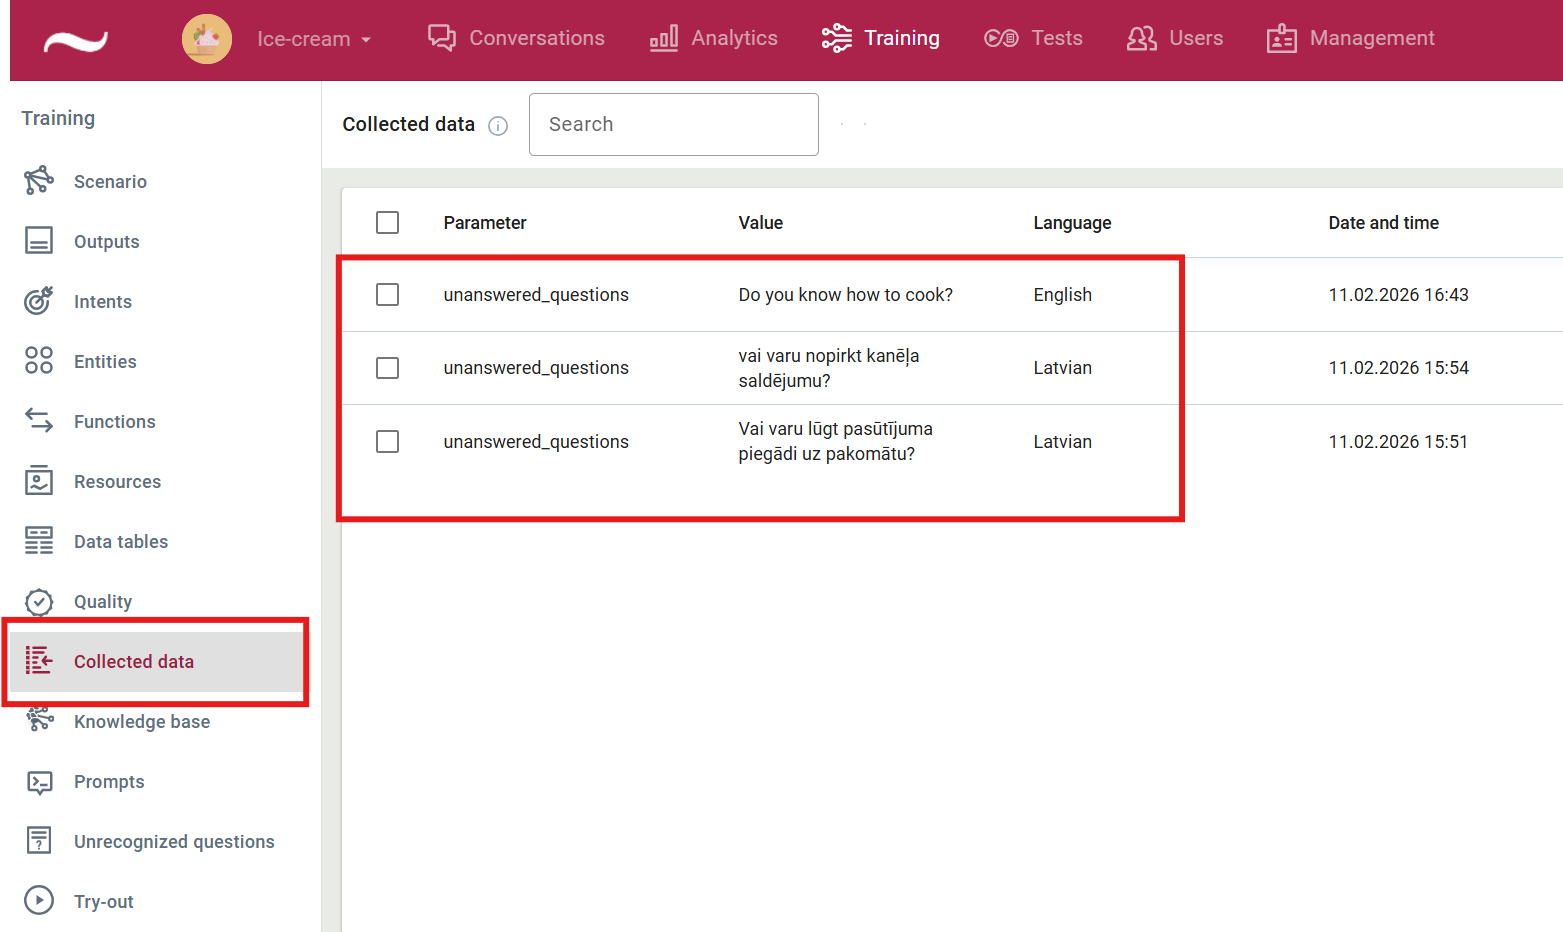
Task: Open the Conversations tab
Action: (516, 38)
